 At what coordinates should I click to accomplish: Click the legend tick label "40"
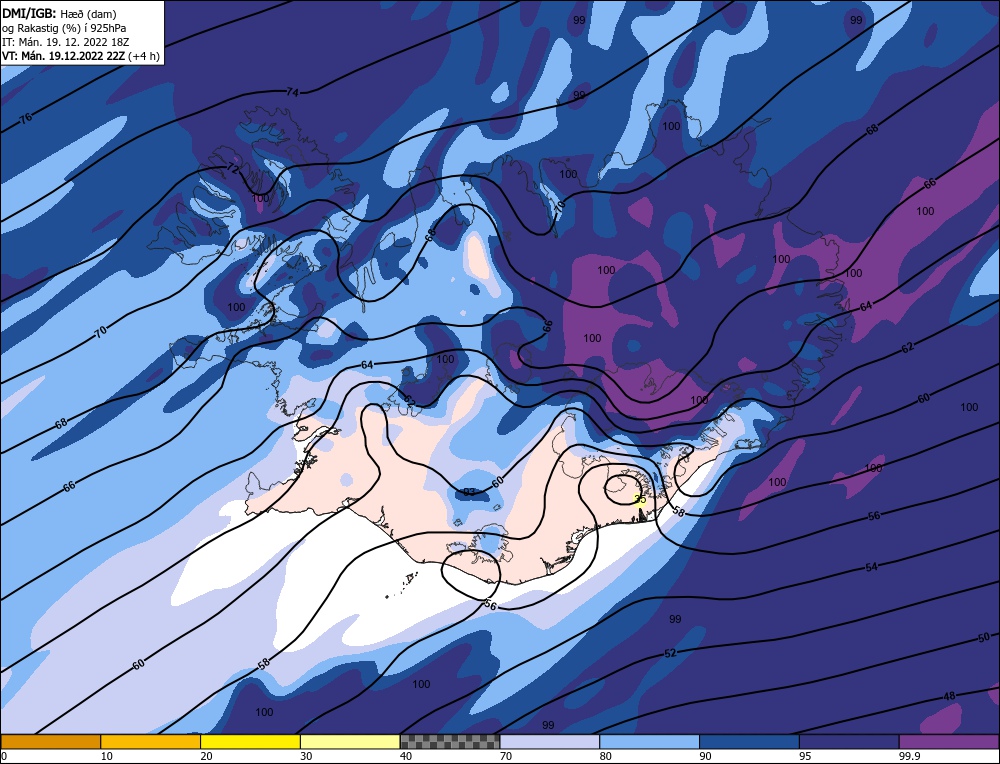click(406, 756)
